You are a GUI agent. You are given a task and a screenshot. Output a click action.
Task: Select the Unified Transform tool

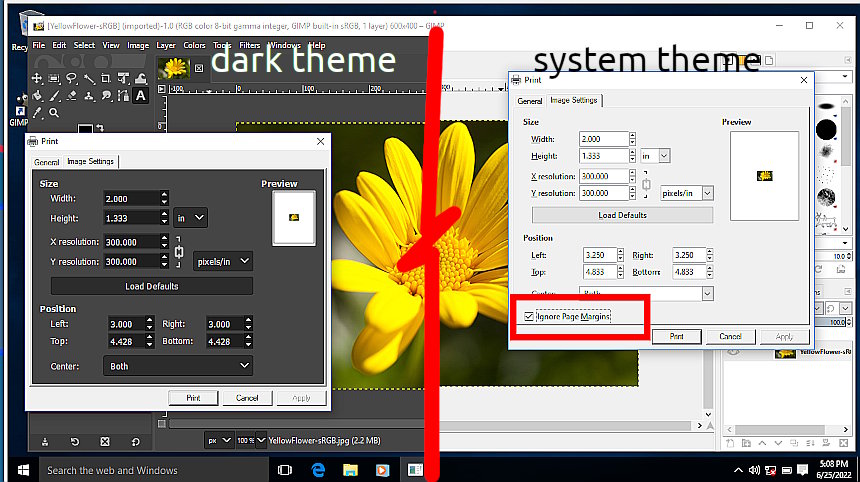[x=123, y=78]
